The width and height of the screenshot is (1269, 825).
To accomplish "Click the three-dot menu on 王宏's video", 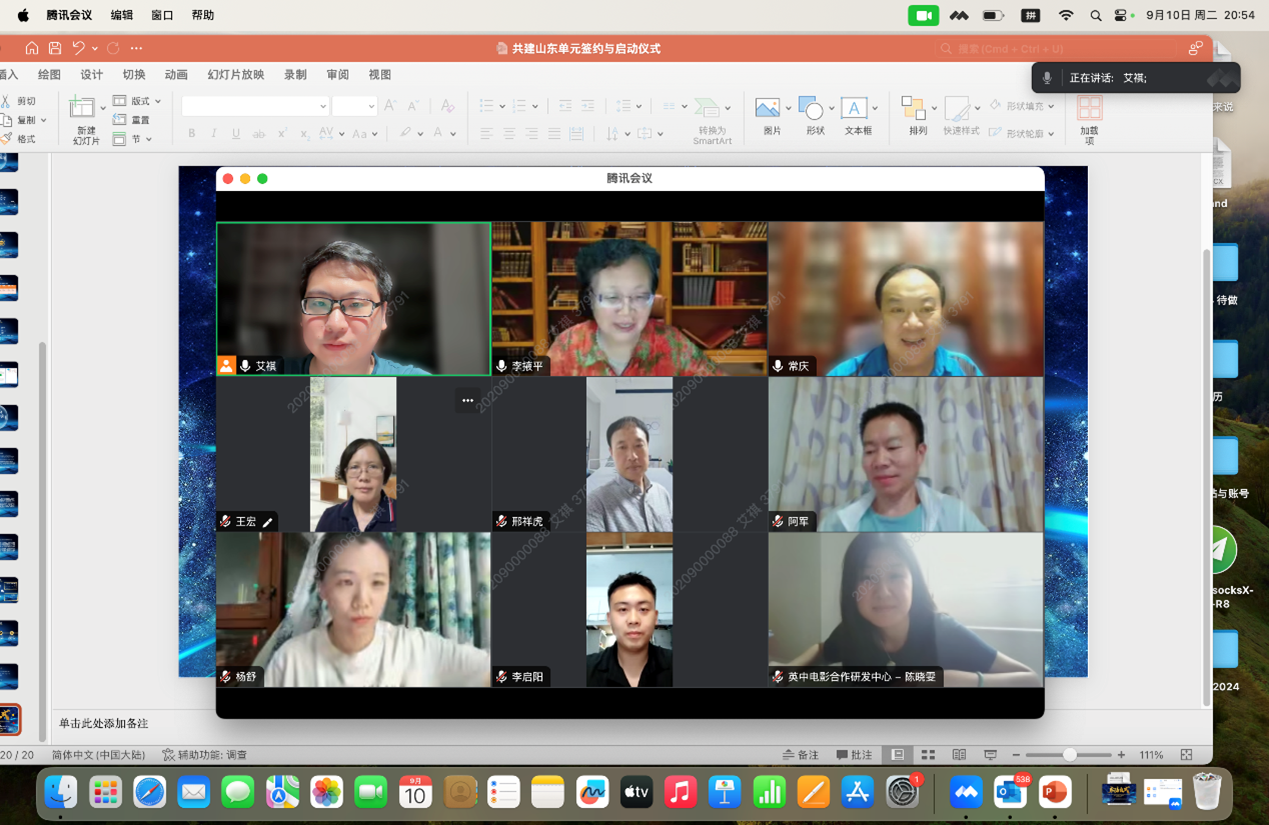I will click(467, 400).
